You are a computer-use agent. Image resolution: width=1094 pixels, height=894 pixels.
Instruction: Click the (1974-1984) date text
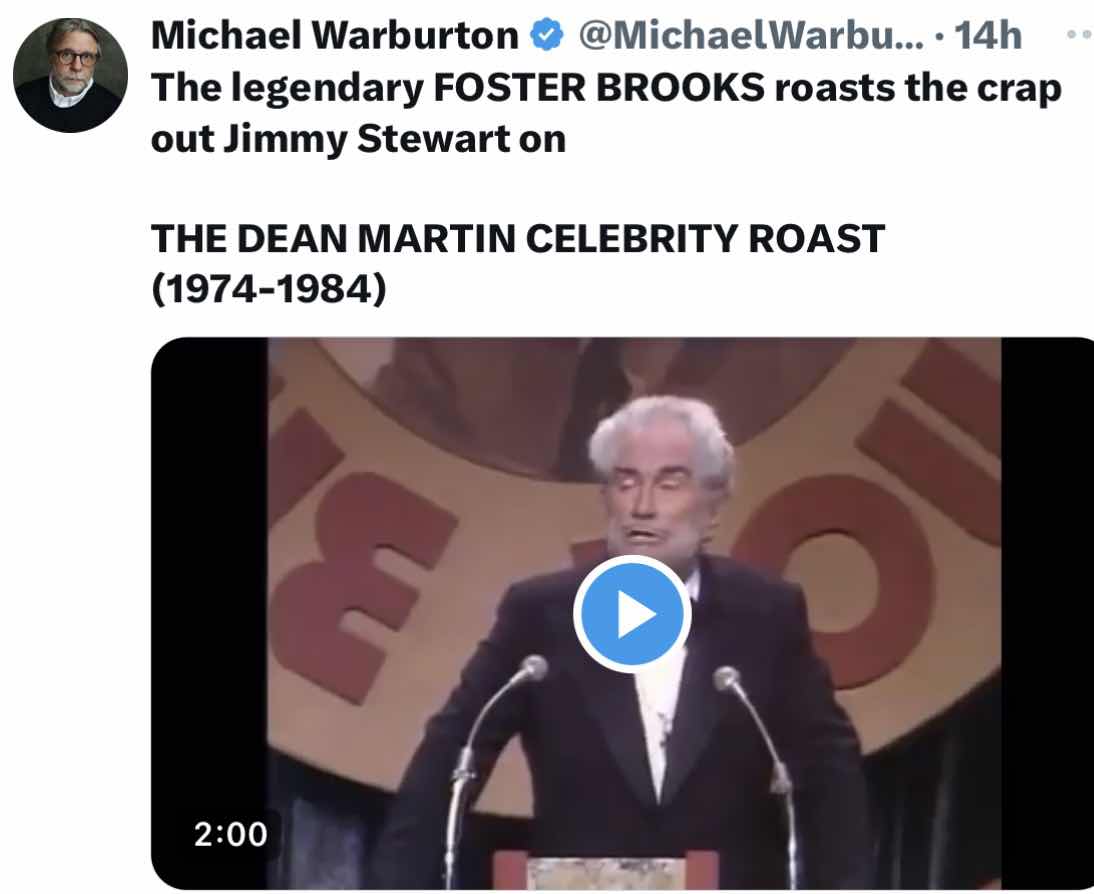[x=269, y=289]
